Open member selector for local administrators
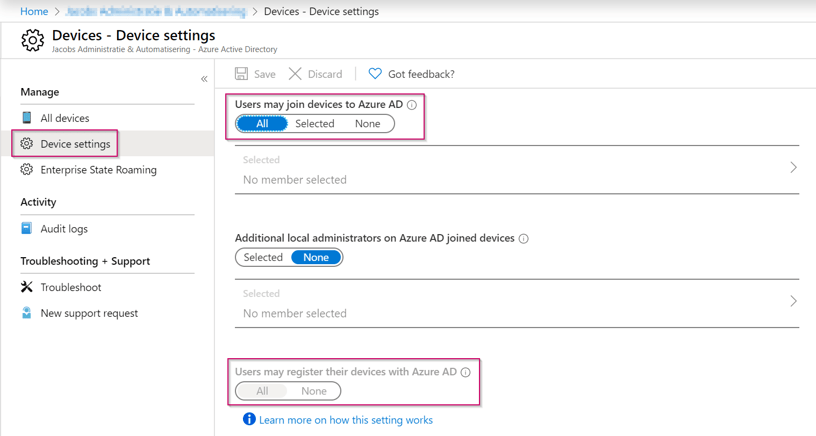Screen dimensions: 816x436 click(793, 301)
